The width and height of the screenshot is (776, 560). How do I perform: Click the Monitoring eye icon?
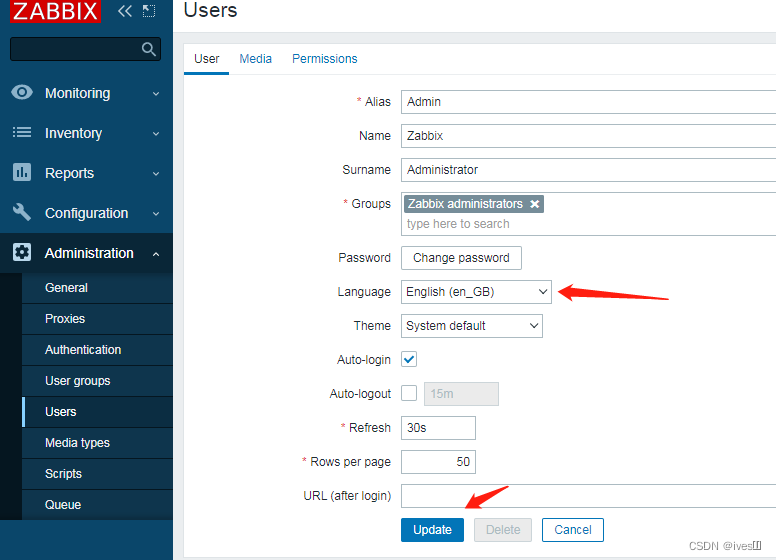tap(22, 93)
